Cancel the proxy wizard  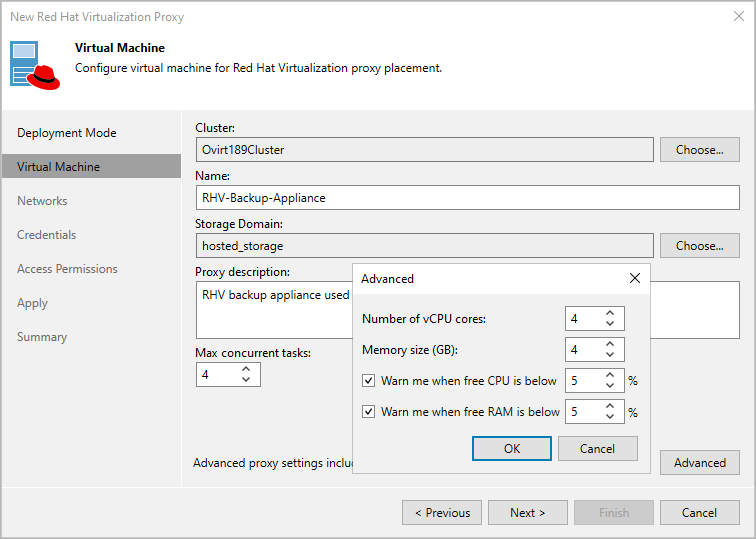point(700,512)
